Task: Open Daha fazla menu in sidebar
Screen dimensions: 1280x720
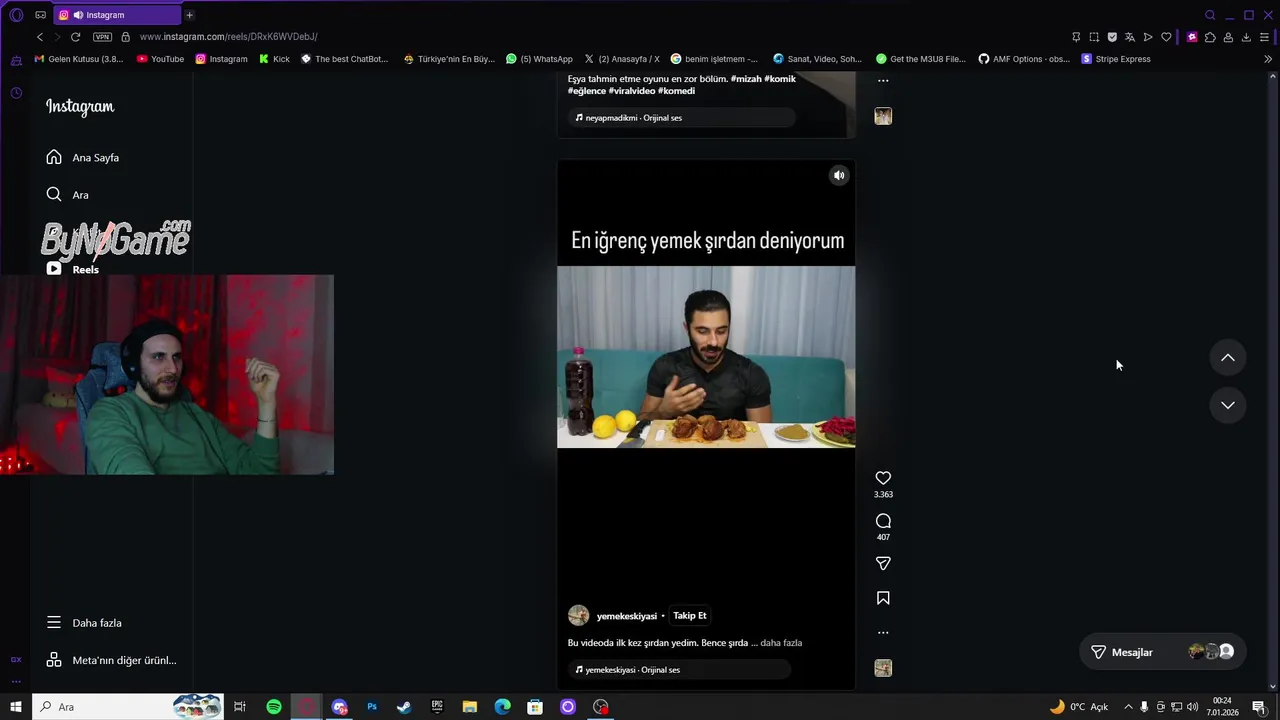Action: point(84,623)
